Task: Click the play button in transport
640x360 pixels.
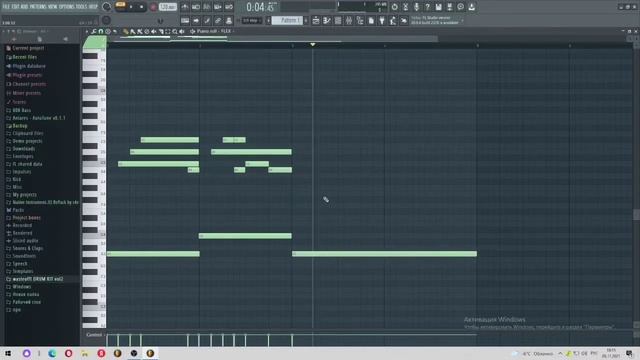Action: (131, 7)
